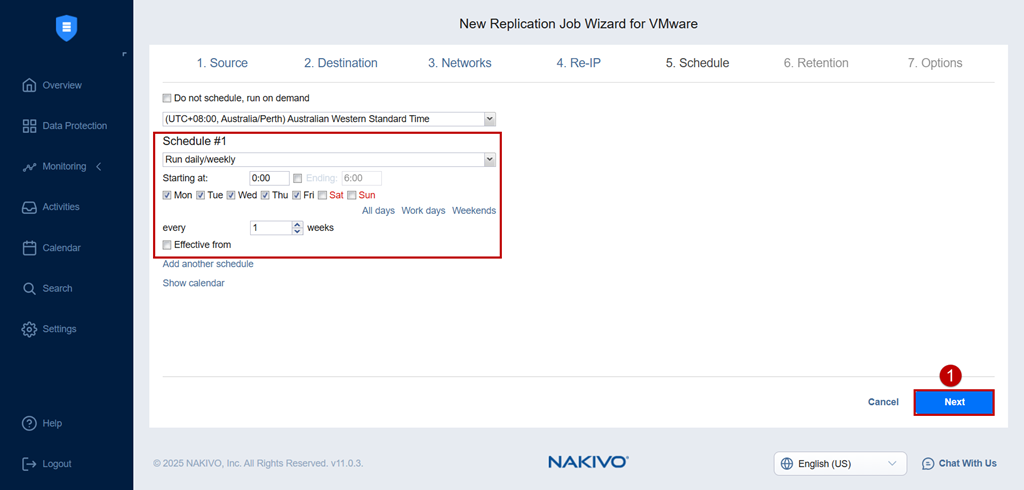
Task: Select Work days link
Action: pyautogui.click(x=423, y=211)
